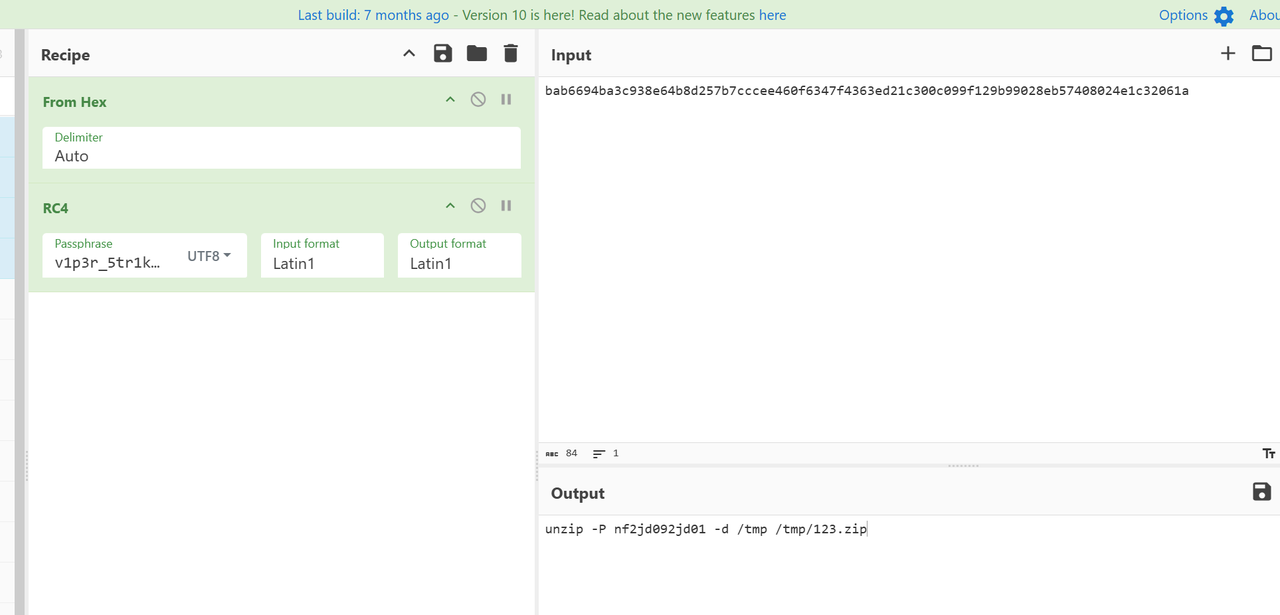Toggle input text wrap icon
The width and height of the screenshot is (1280, 615).
(x=1268, y=453)
